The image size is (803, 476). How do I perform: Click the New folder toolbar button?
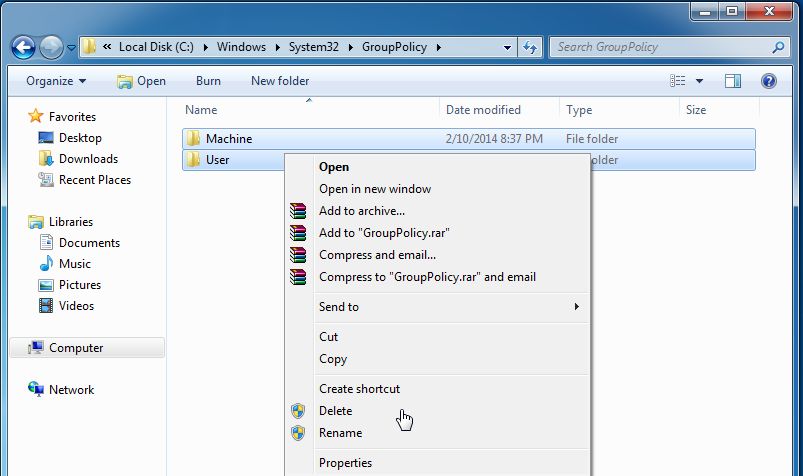click(x=280, y=81)
